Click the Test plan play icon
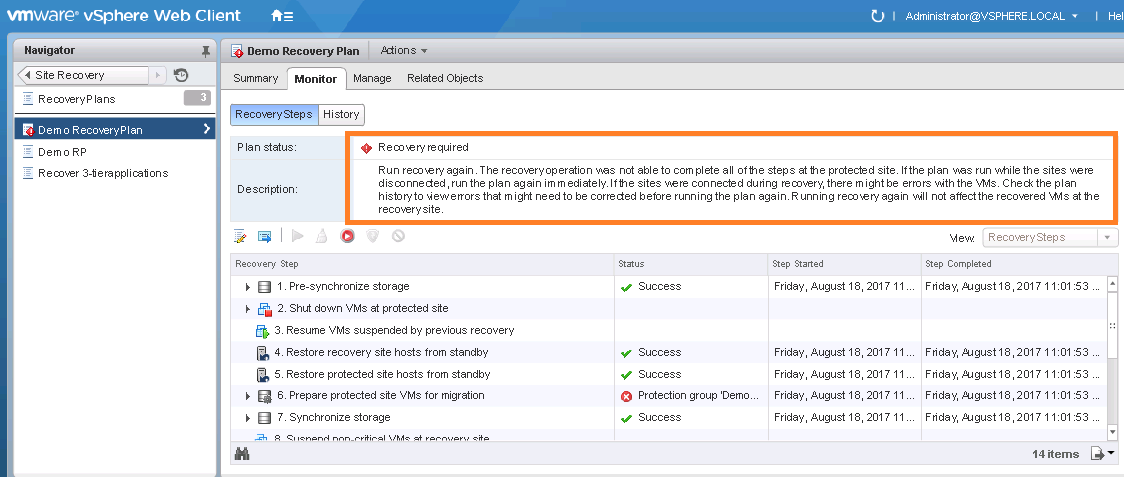1124x477 pixels. coord(298,235)
